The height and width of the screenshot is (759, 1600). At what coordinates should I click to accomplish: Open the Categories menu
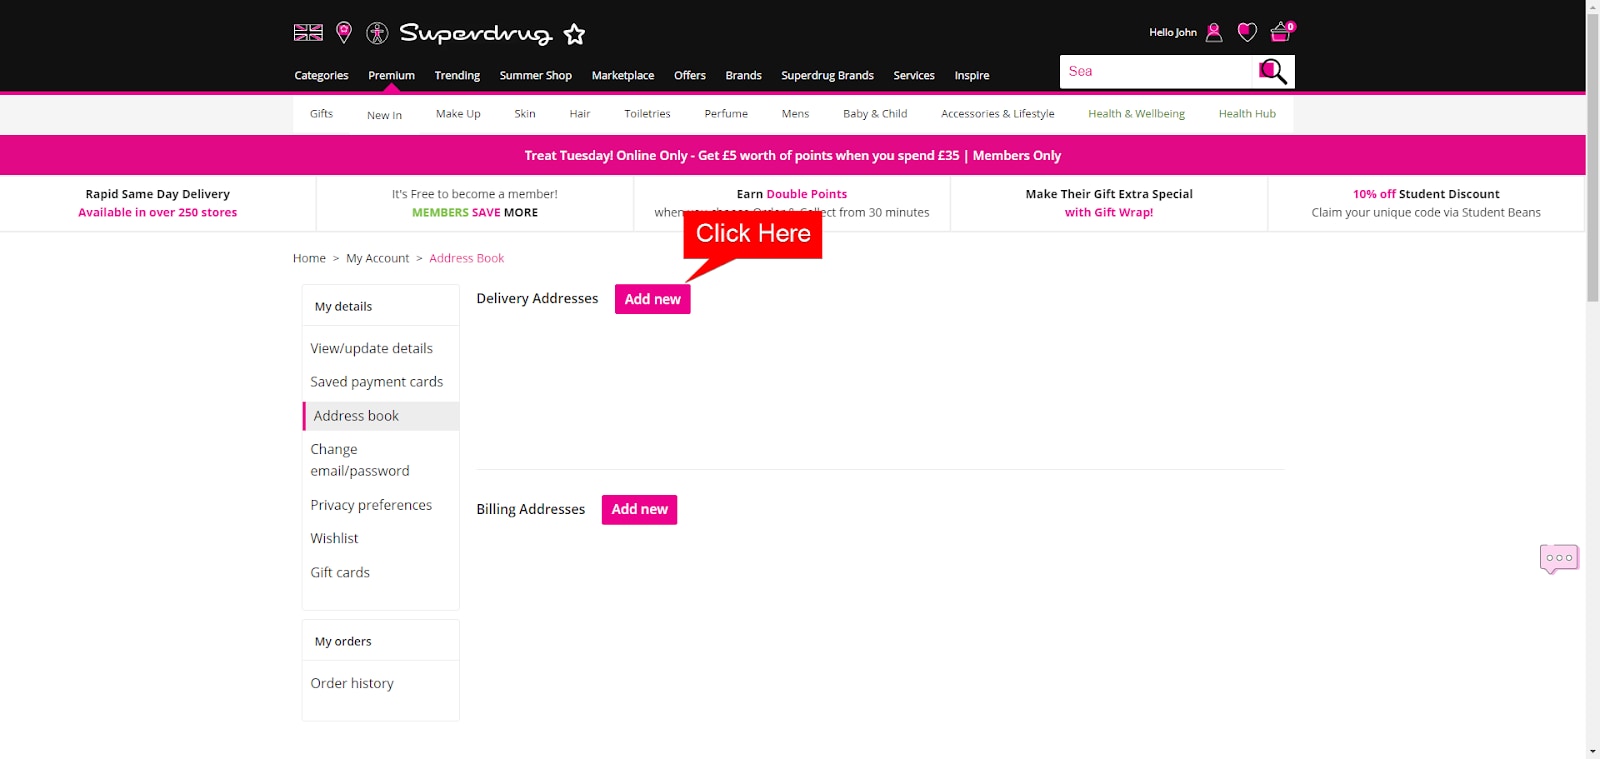coord(321,75)
